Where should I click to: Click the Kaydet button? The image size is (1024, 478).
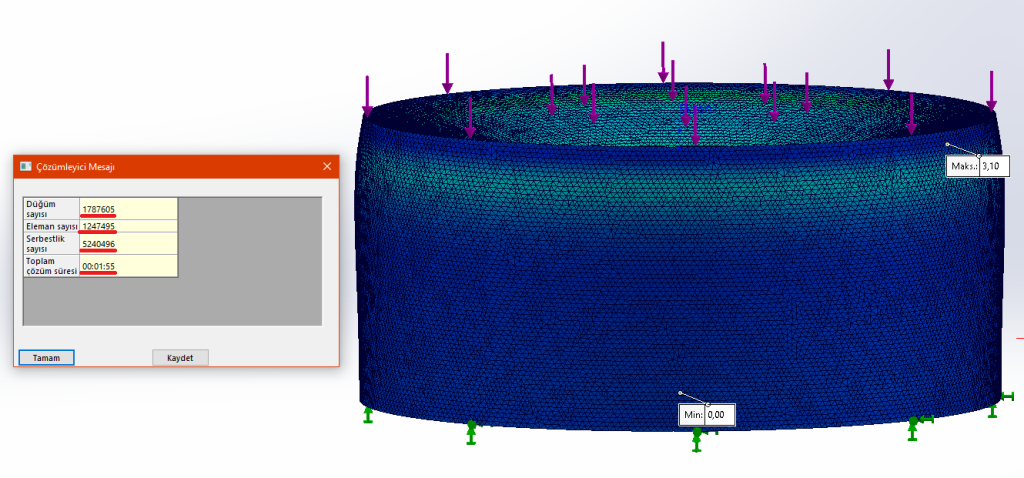pyautogui.click(x=180, y=357)
